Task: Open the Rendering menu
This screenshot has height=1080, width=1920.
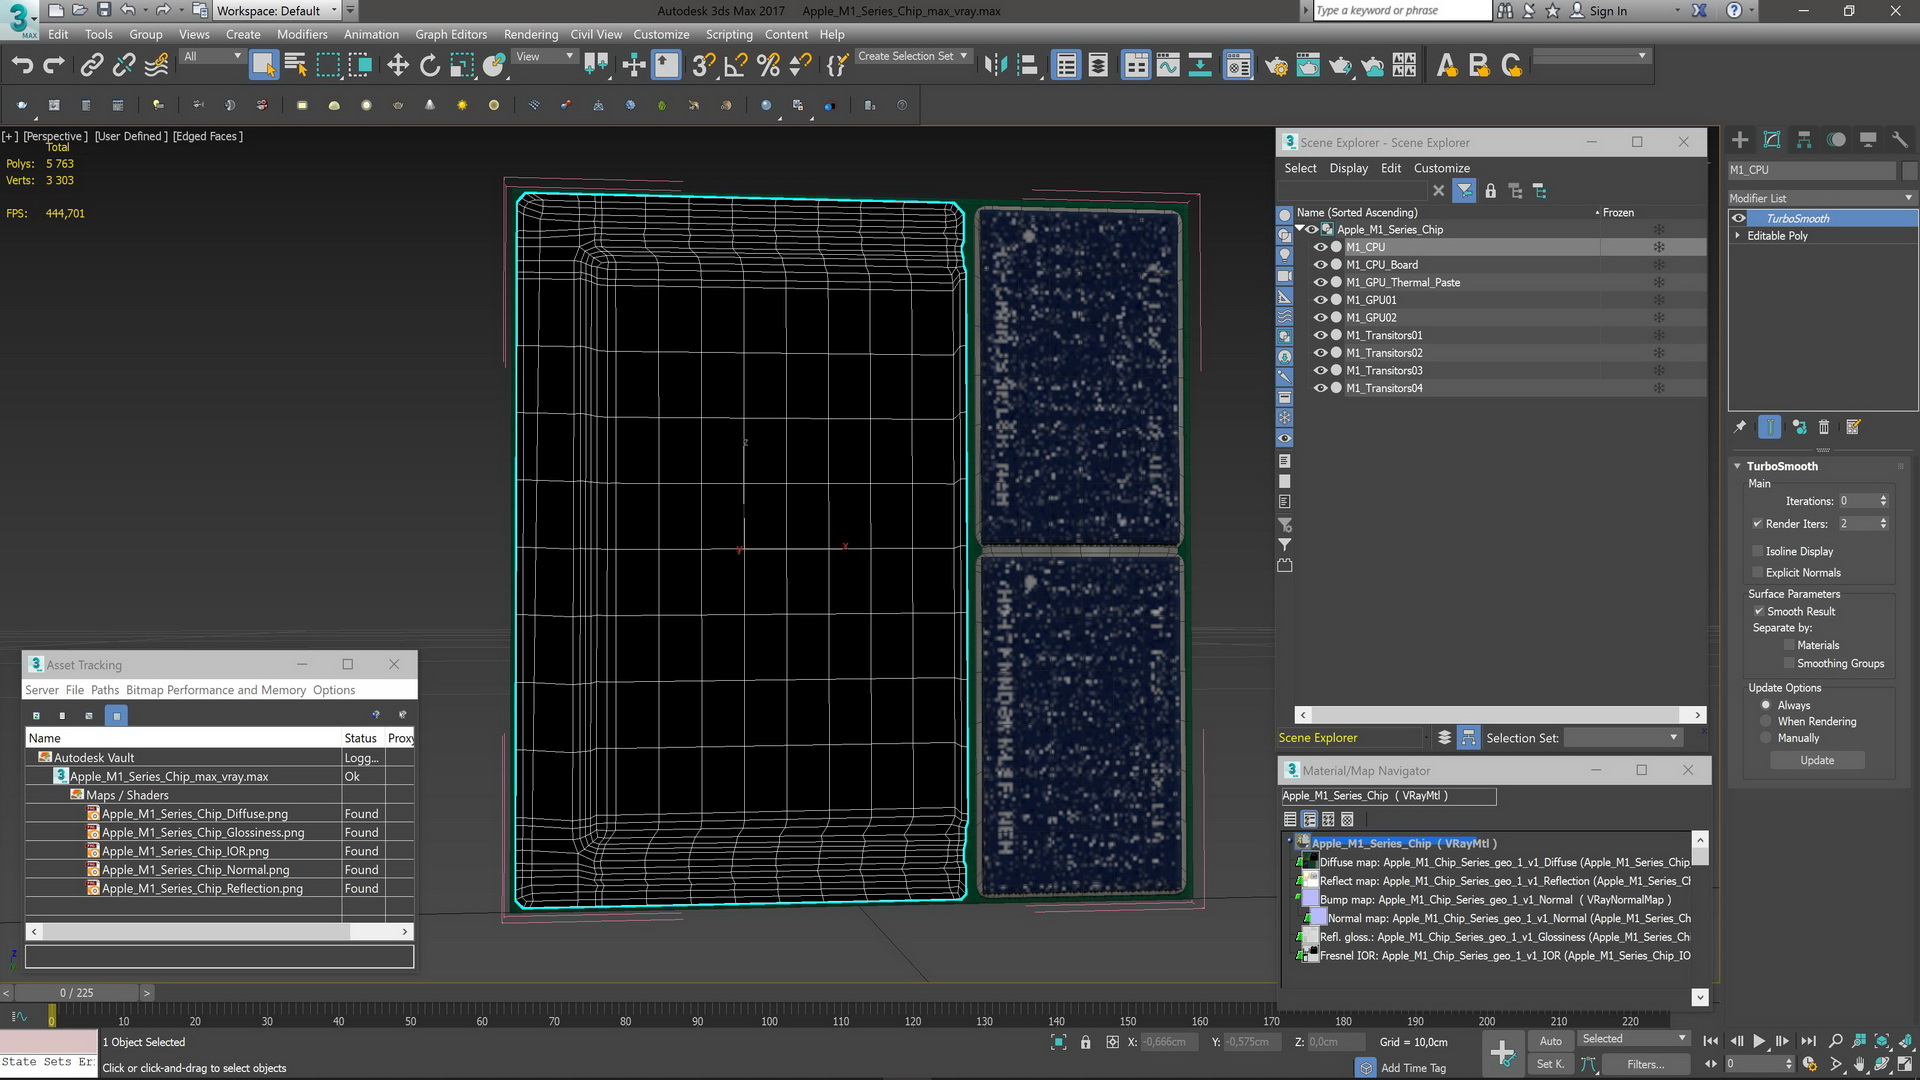Action: pyautogui.click(x=530, y=34)
